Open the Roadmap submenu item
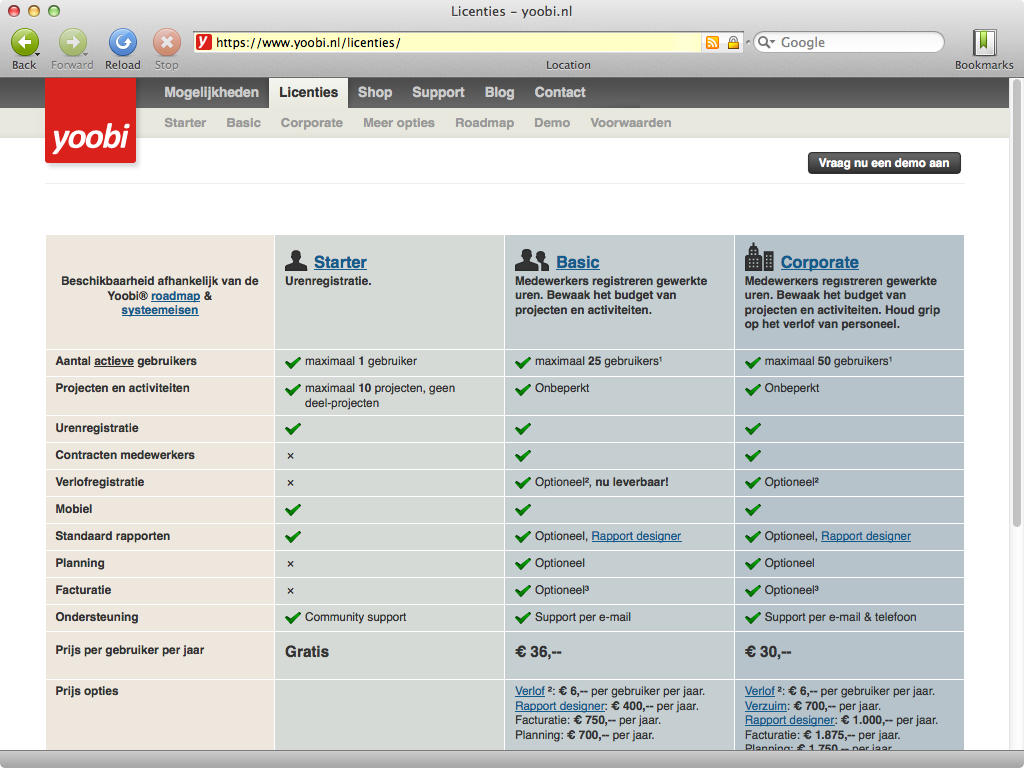 click(485, 123)
